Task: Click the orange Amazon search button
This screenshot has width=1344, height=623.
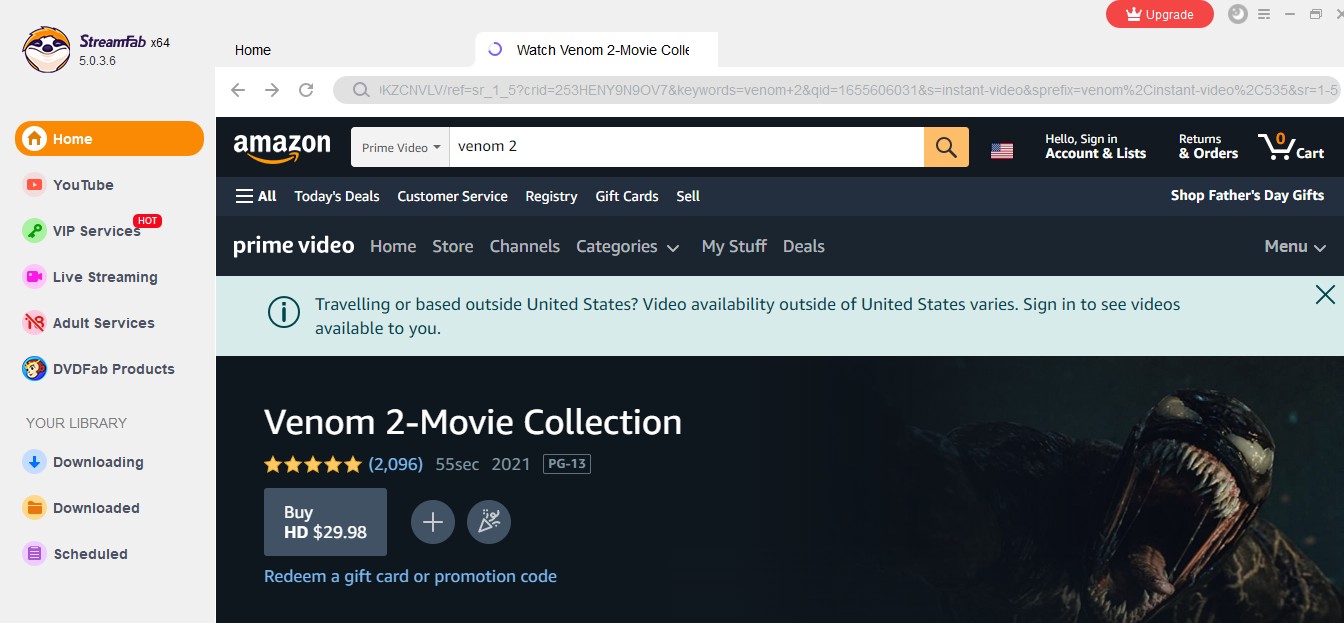Action: (946, 147)
